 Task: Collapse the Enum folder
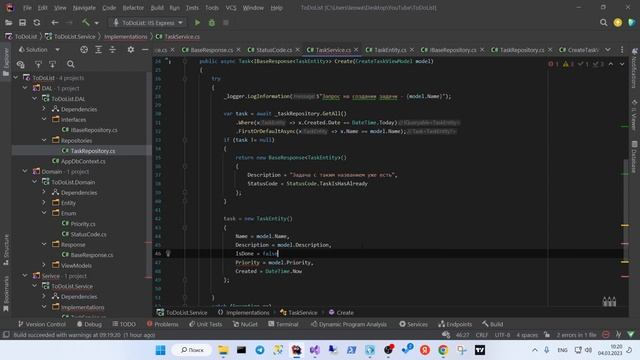44,213
